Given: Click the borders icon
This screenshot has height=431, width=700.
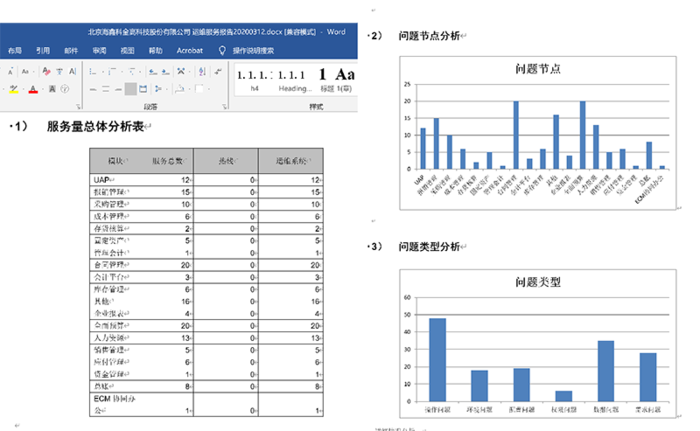Looking at the screenshot, I should (x=199, y=89).
